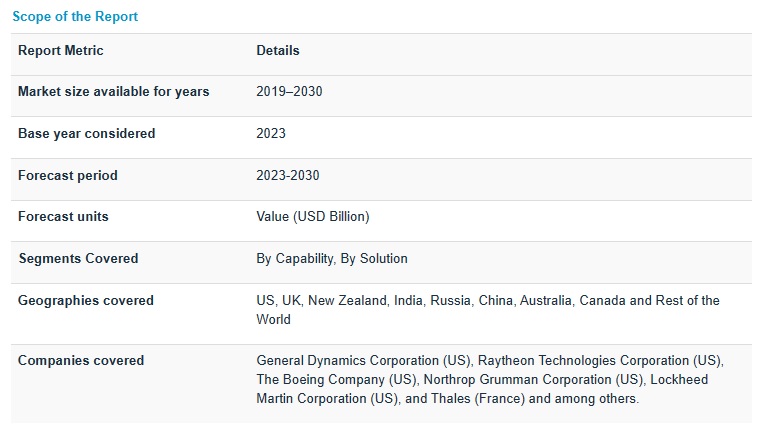Click 'By Capability, By Solution' text
Image resolution: width=757 pixels, height=428 pixels.
tap(332, 259)
